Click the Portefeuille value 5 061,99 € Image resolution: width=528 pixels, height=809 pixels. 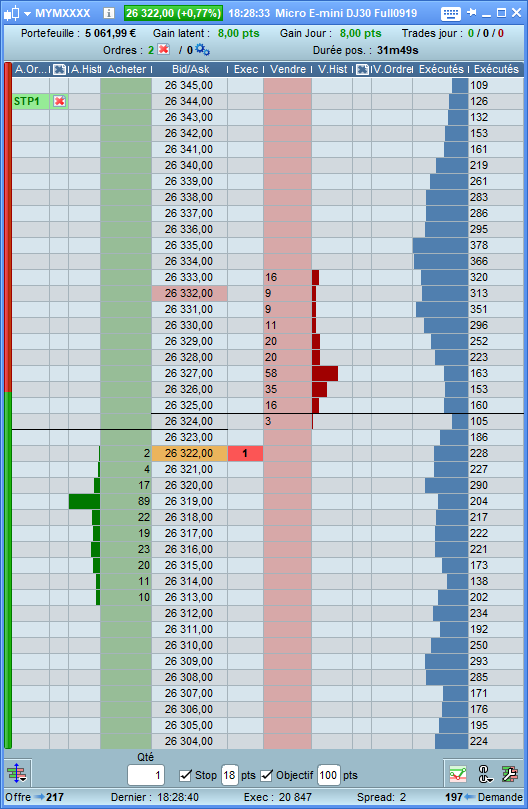pyautogui.click(x=110, y=34)
